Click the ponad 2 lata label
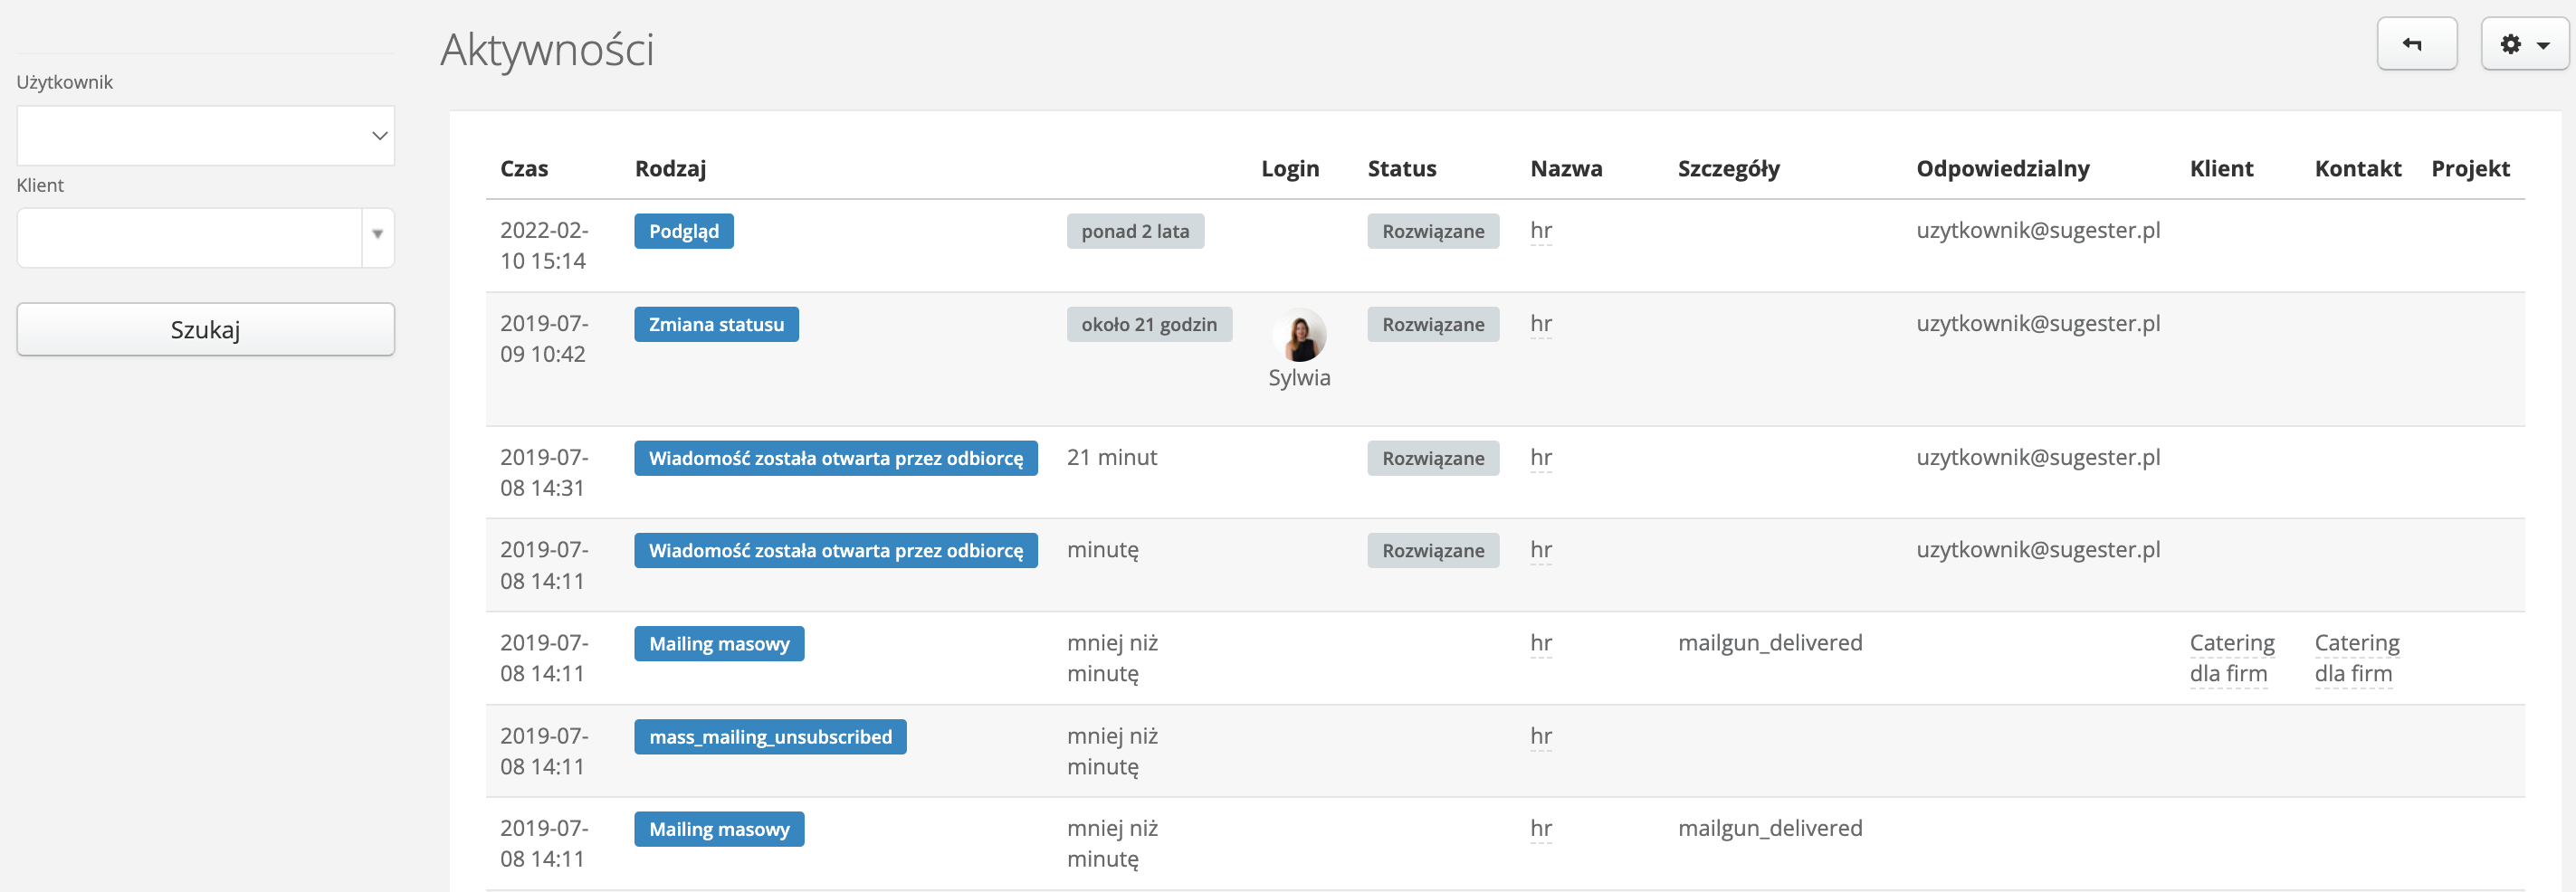Viewport: 2576px width, 892px height. coord(1134,232)
